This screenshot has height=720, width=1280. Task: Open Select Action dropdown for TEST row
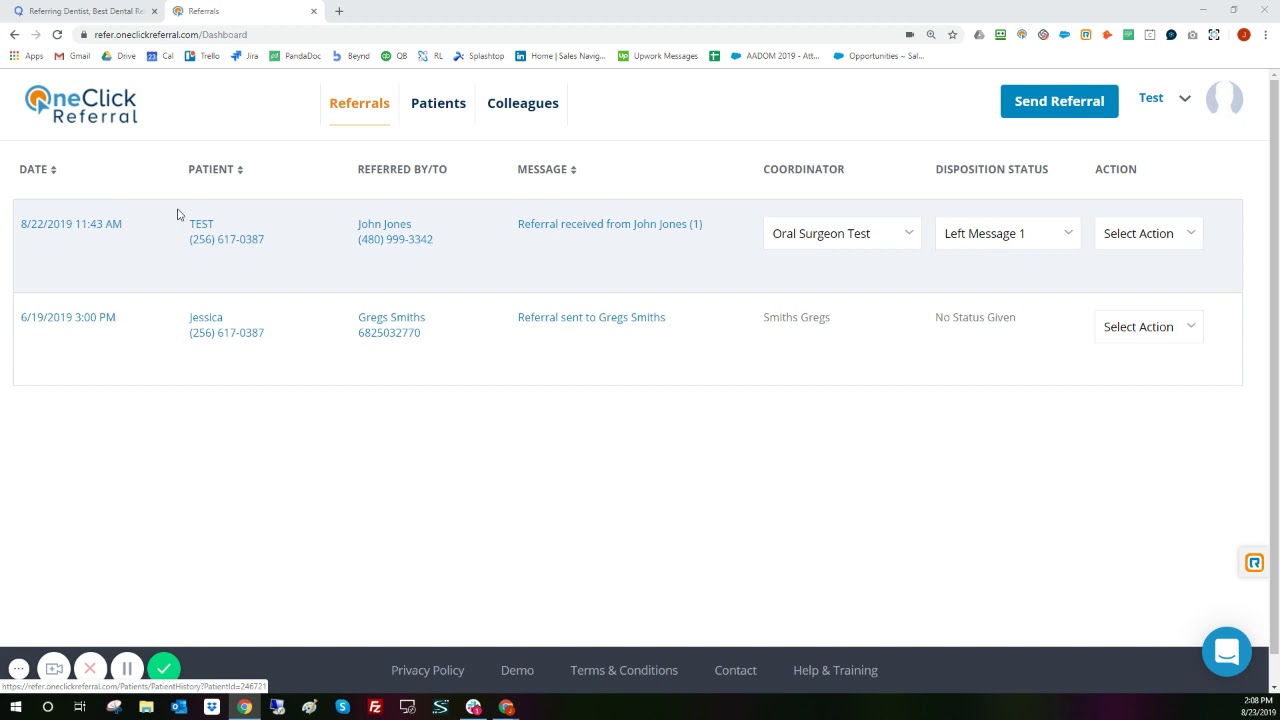tap(1149, 233)
